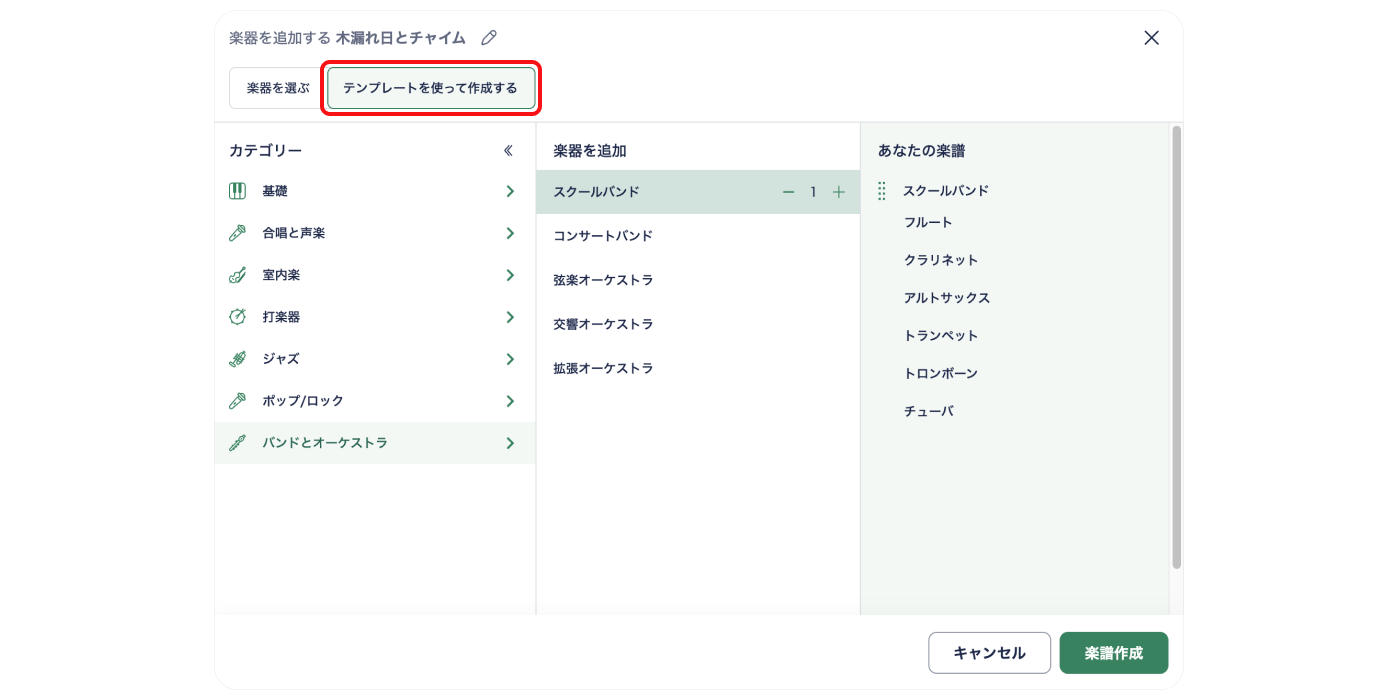Viewport: 1400px width, 700px height.
Task: Select the コンサートバンド template
Action: coord(604,235)
